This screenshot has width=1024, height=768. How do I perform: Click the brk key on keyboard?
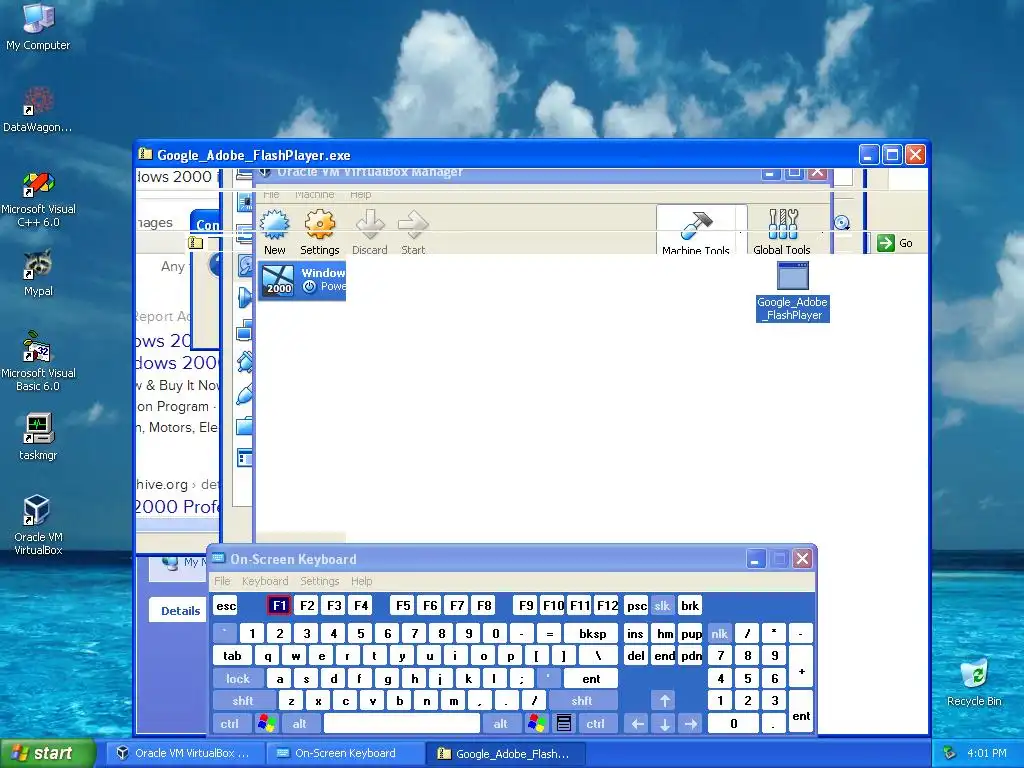690,606
